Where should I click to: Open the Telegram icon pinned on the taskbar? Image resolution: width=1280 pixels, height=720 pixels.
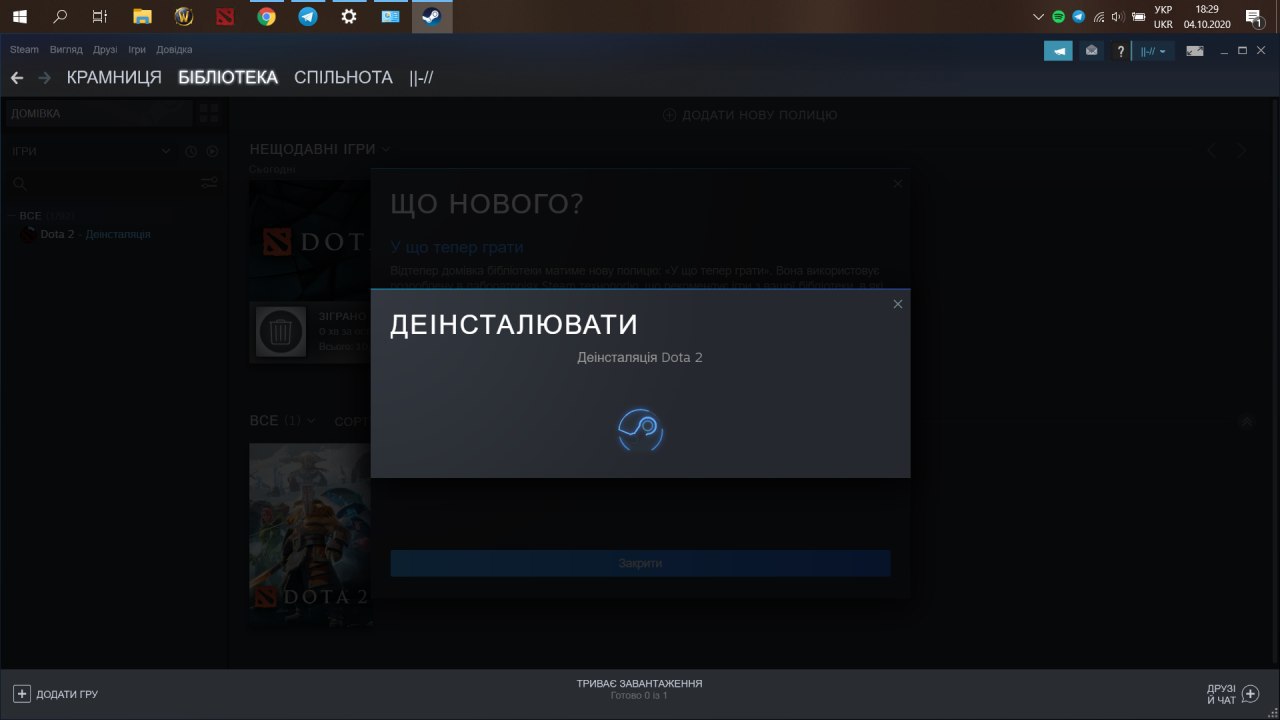tap(308, 16)
